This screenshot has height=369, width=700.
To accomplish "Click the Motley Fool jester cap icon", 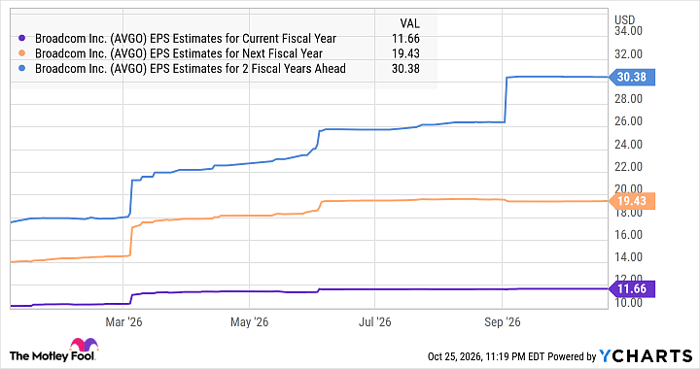I will click(x=83, y=344).
